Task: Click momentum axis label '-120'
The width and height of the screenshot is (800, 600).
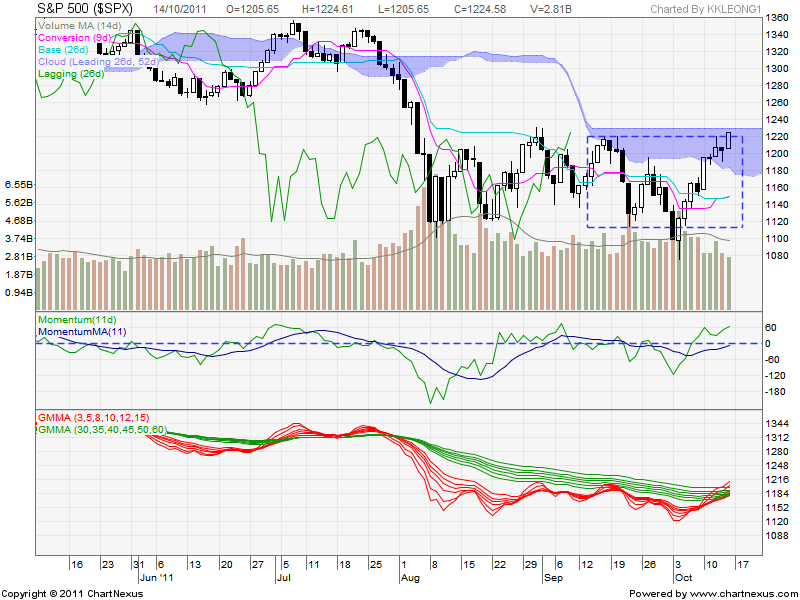Action: 775,376
